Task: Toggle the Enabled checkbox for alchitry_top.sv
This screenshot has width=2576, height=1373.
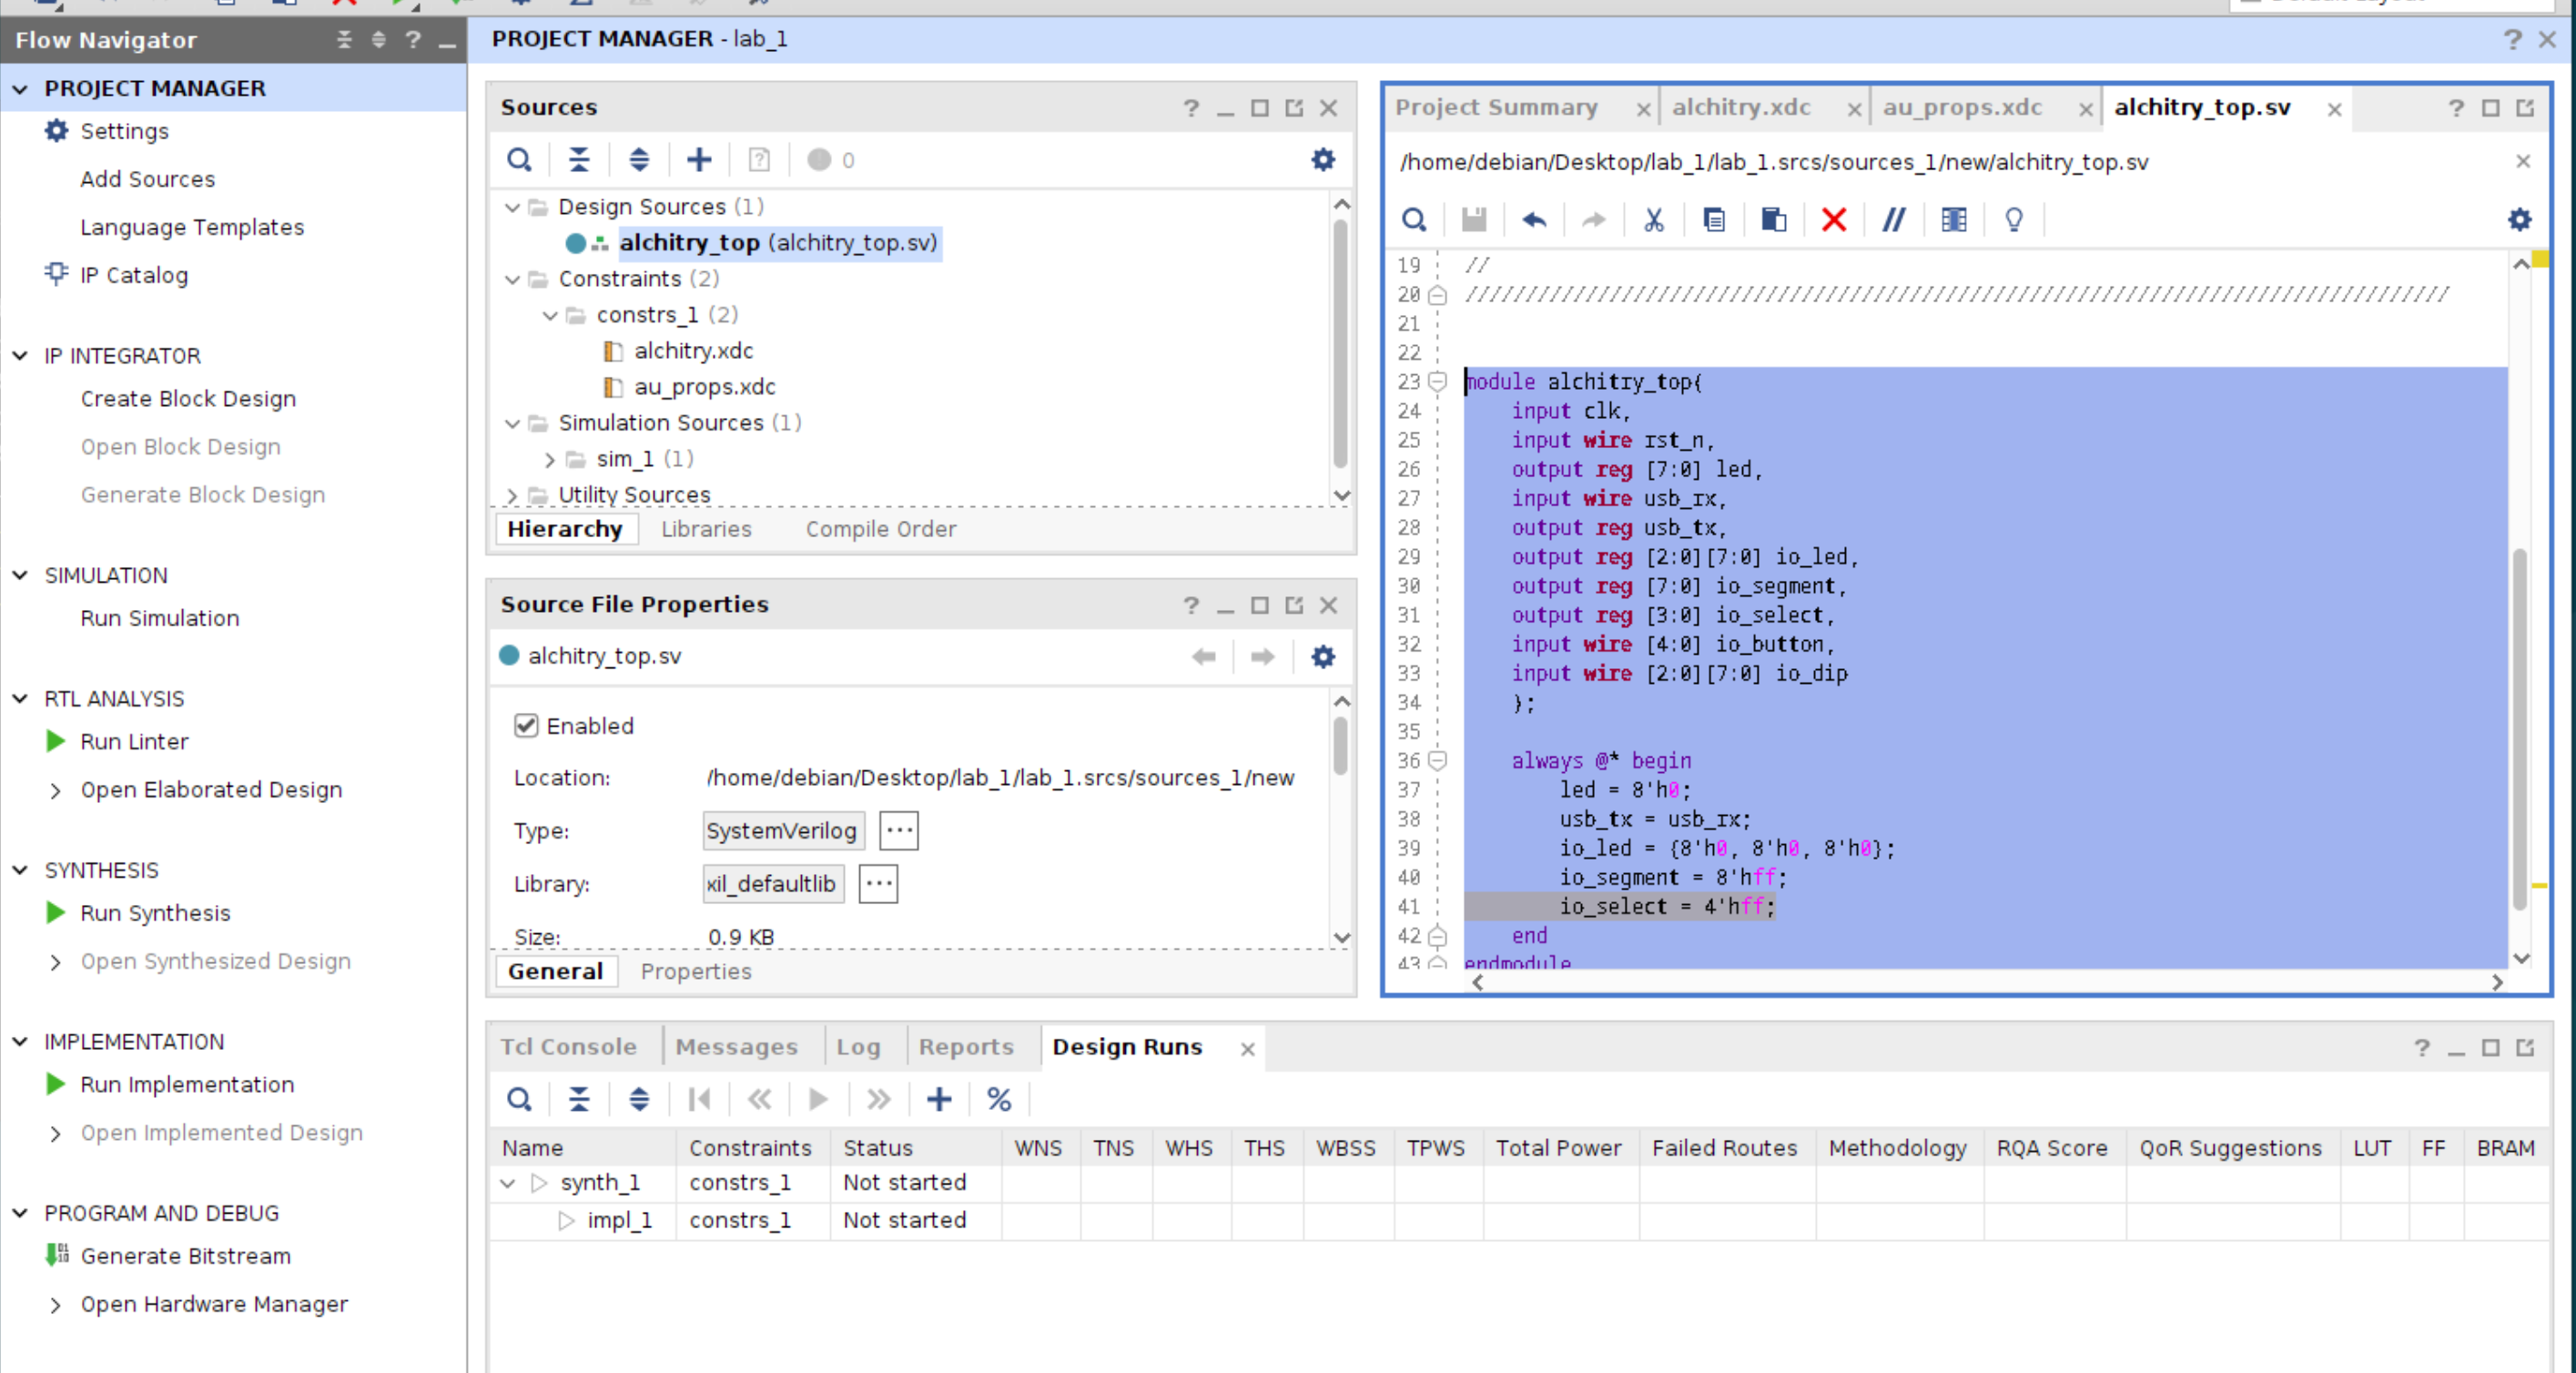Action: [526, 725]
